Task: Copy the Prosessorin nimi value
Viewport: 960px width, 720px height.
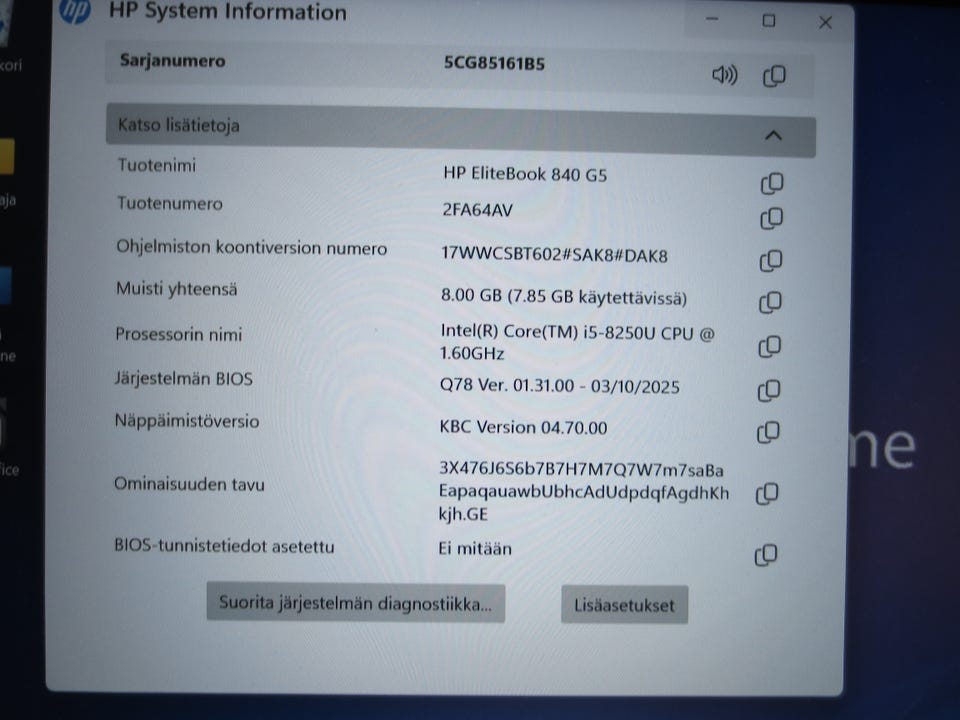Action: click(x=770, y=347)
